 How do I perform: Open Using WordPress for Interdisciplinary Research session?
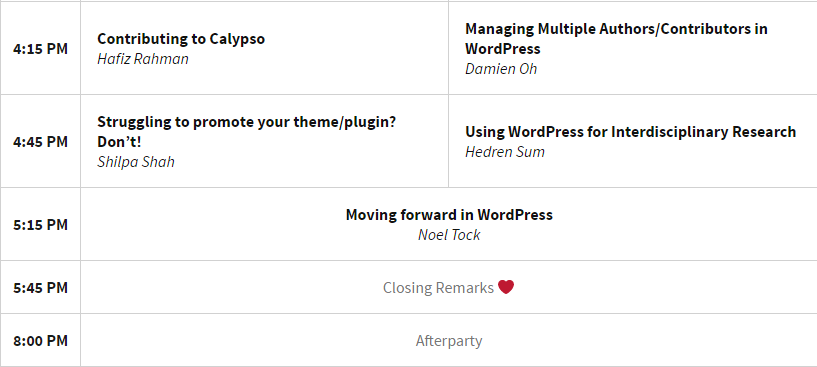click(x=630, y=131)
